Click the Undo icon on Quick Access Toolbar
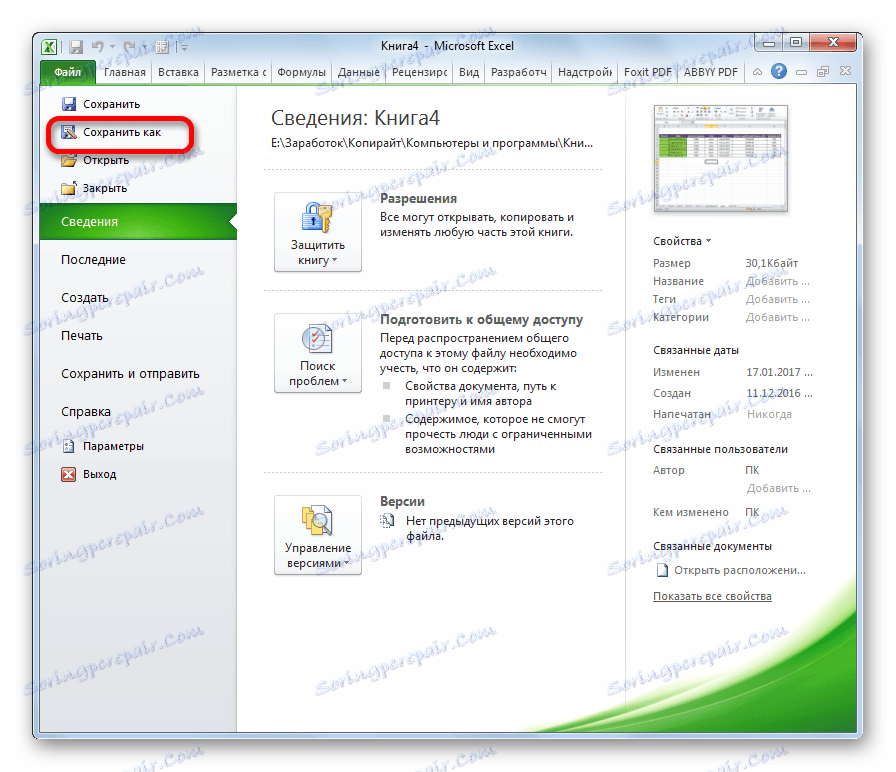The width and height of the screenshot is (896, 772). 98,46
